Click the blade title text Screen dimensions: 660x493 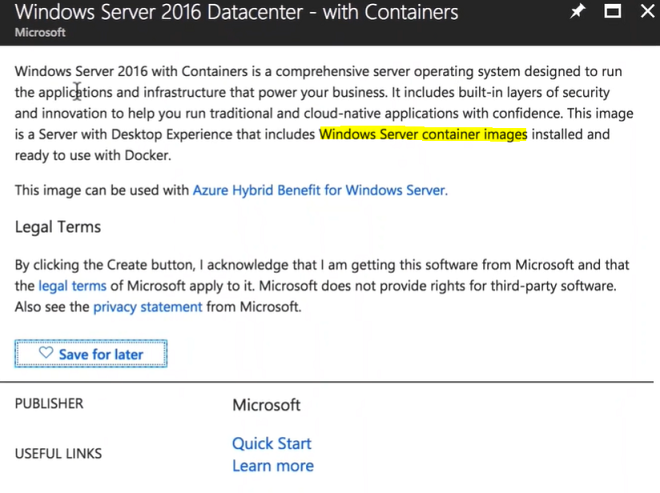coord(236,12)
